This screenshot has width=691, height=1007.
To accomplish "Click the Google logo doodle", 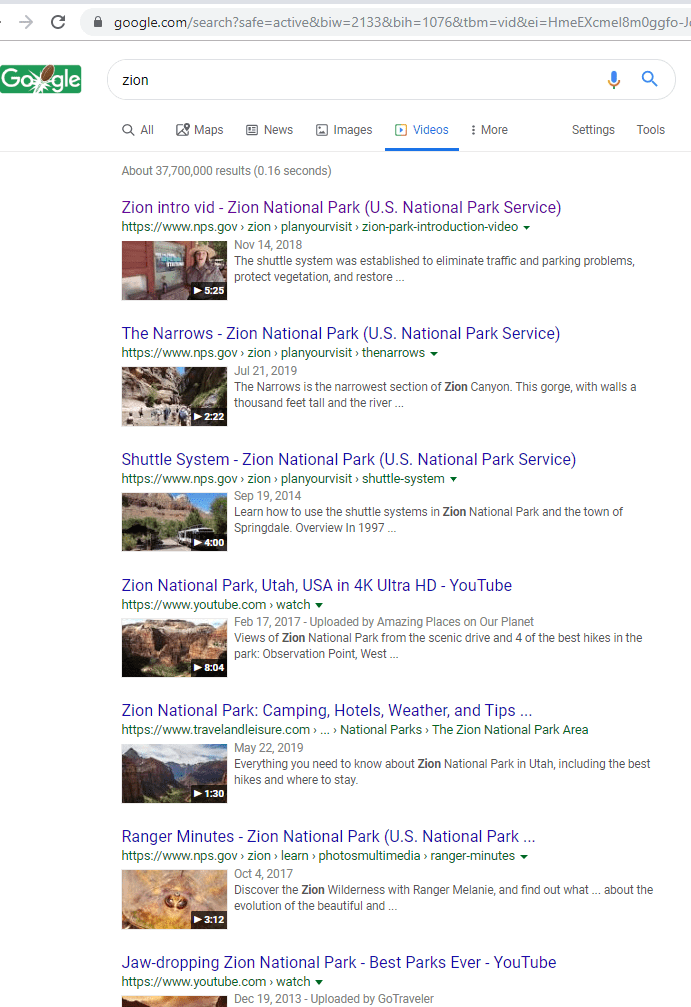I will pyautogui.click(x=41, y=80).
